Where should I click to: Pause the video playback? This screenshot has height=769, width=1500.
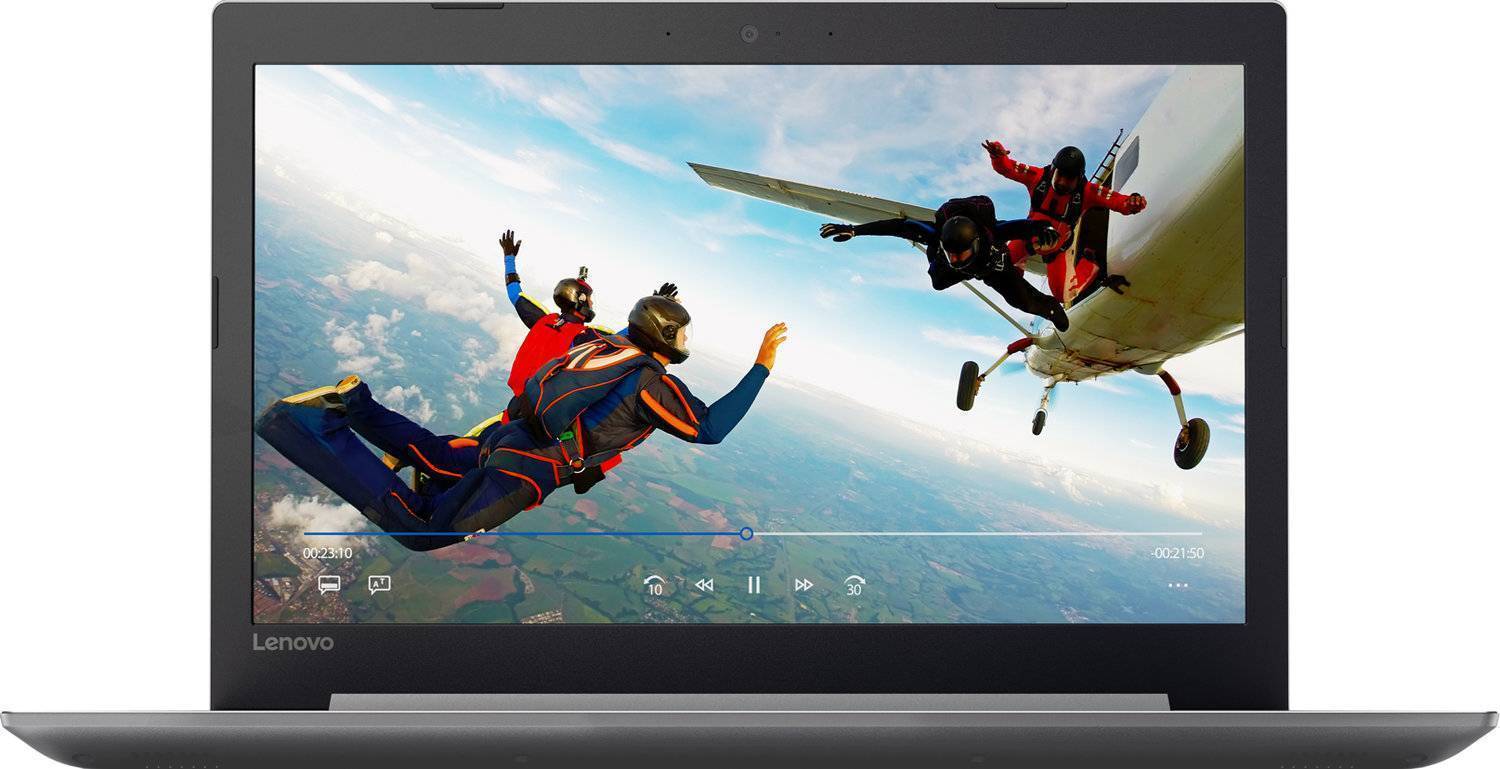(754, 585)
